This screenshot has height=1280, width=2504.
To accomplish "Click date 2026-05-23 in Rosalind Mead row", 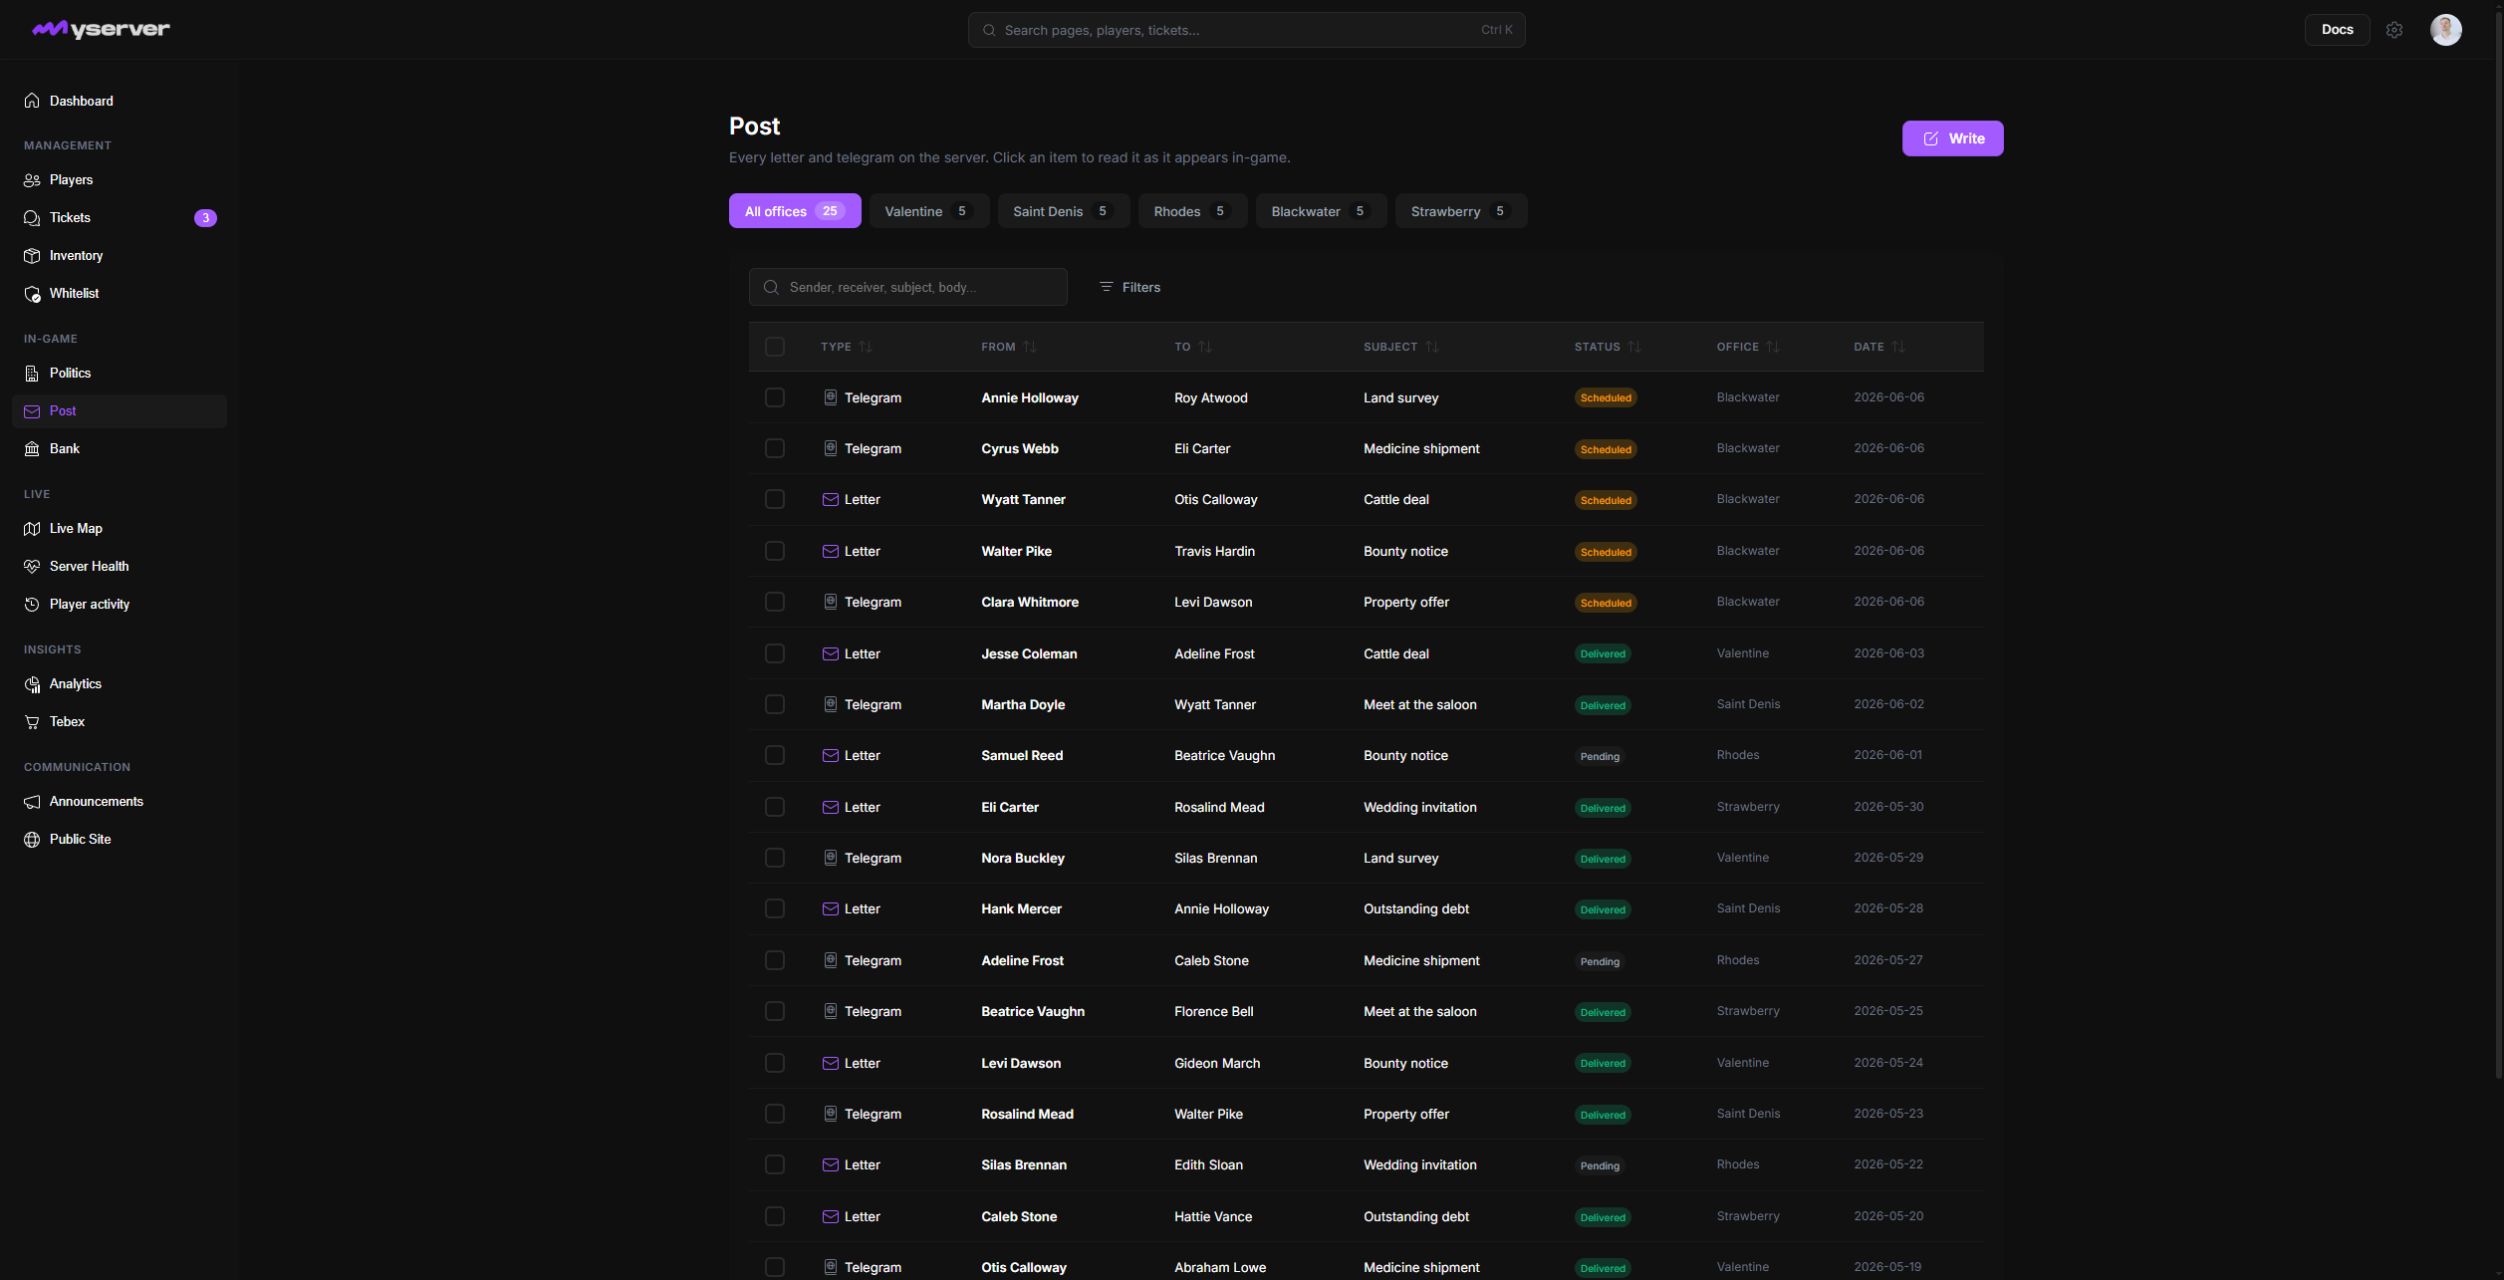I will pos(1888,1114).
